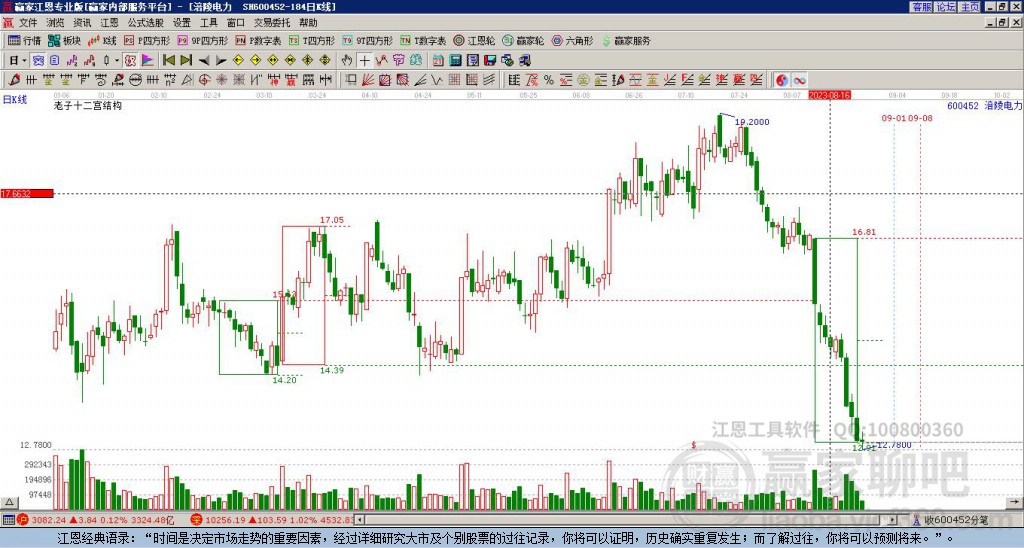Click the colored flag icon
This screenshot has height=548, width=1024.
click(148, 61)
